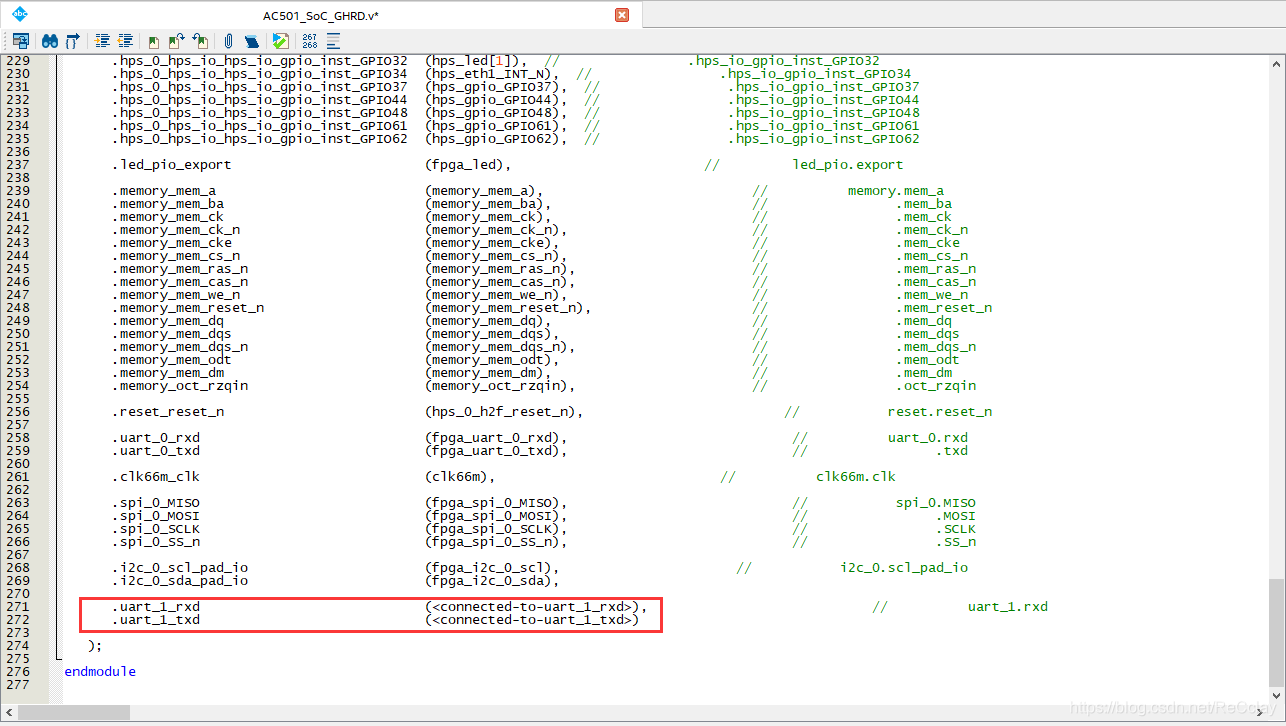Toggle a bookmark on the current line
Image resolution: width=1286 pixels, height=726 pixels.
(x=154, y=41)
